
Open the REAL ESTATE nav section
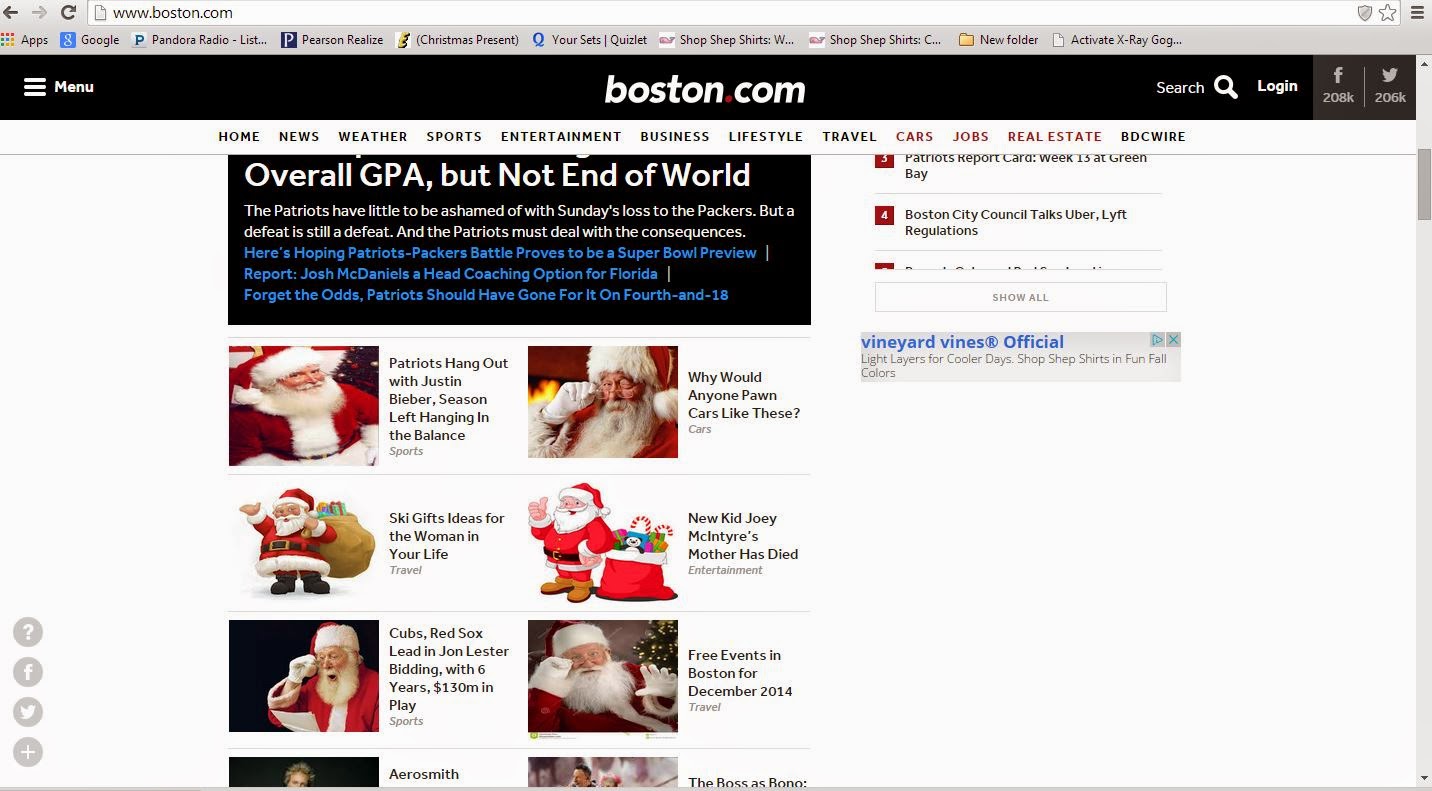(1055, 137)
